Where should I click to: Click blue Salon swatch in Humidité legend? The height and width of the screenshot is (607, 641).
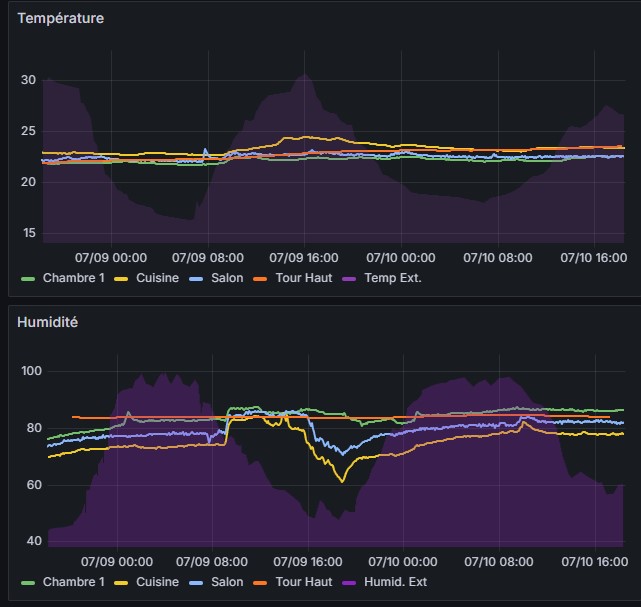(196, 582)
